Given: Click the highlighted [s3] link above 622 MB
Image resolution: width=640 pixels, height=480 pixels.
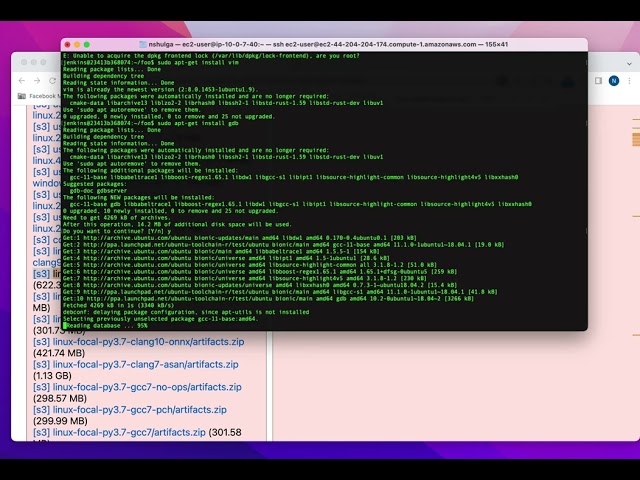Looking at the screenshot, I should (41, 274).
